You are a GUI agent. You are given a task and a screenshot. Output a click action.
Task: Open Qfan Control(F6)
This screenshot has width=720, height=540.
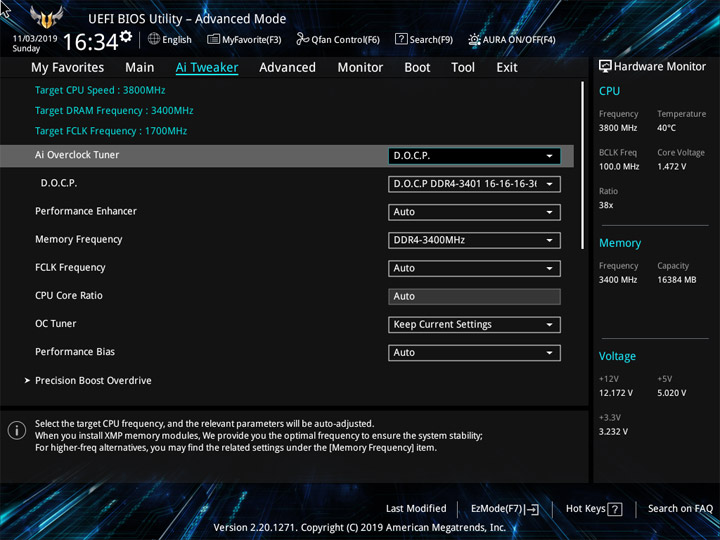click(338, 39)
